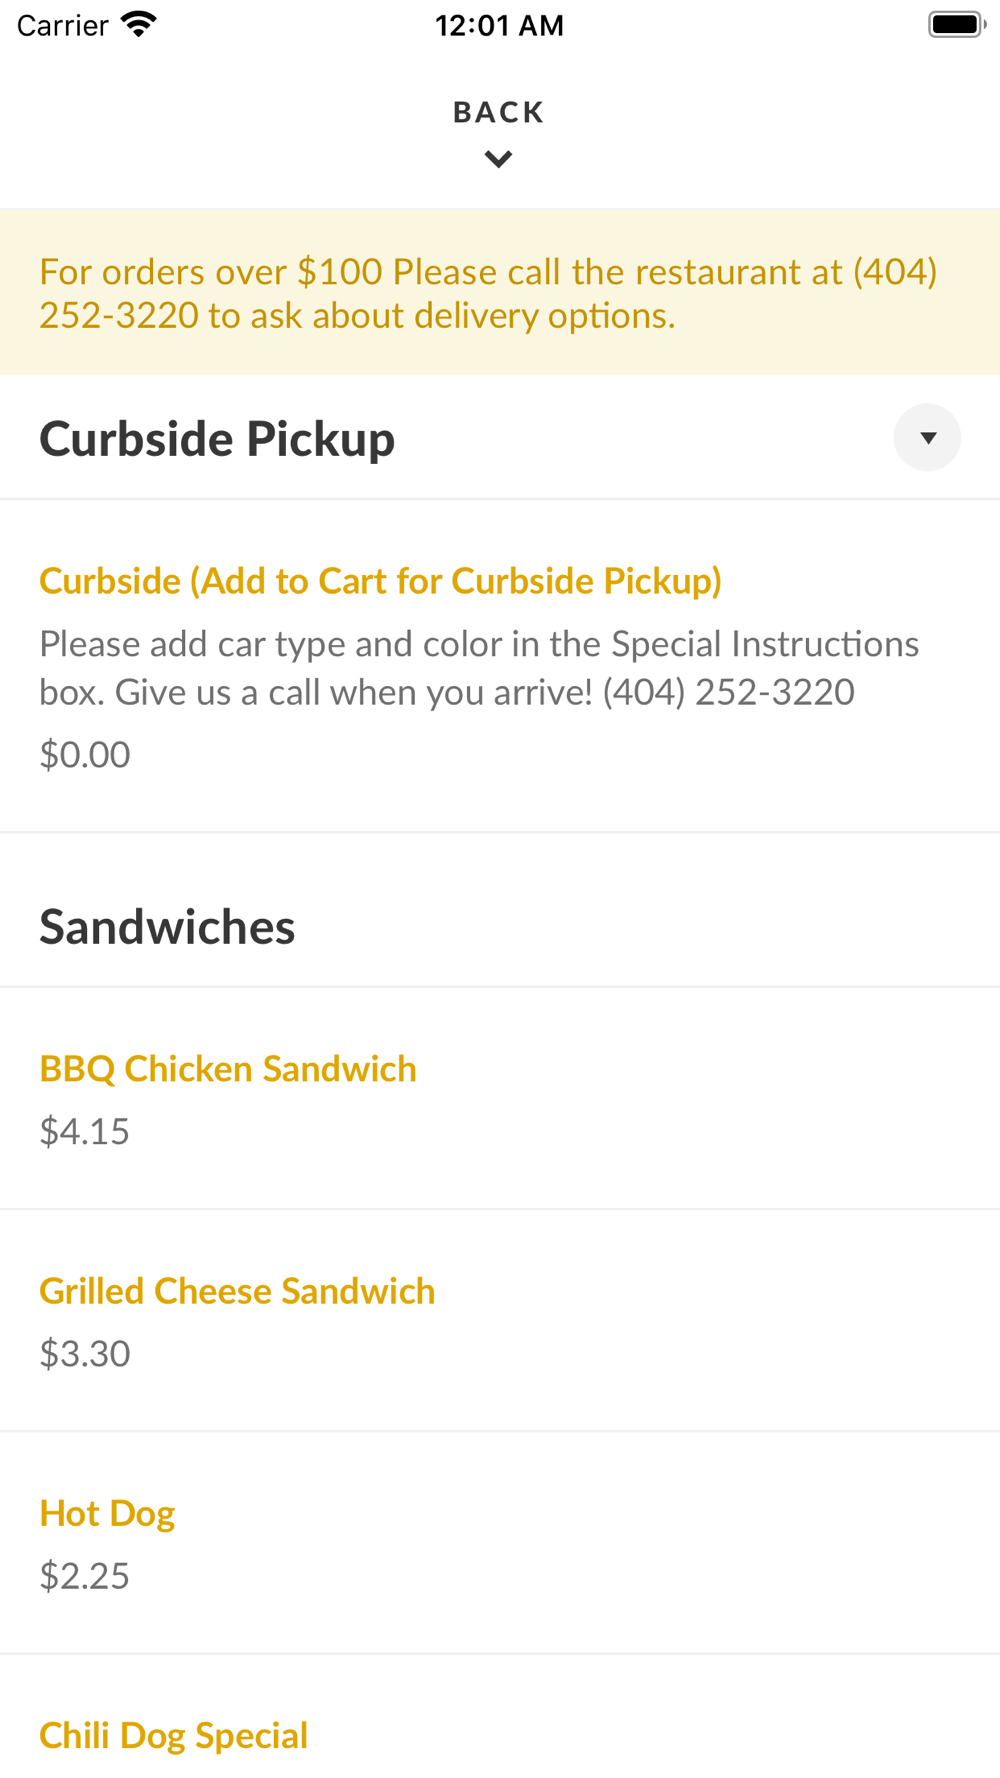
Task: Tap the Wi-Fi icon in status bar
Action: [x=139, y=24]
